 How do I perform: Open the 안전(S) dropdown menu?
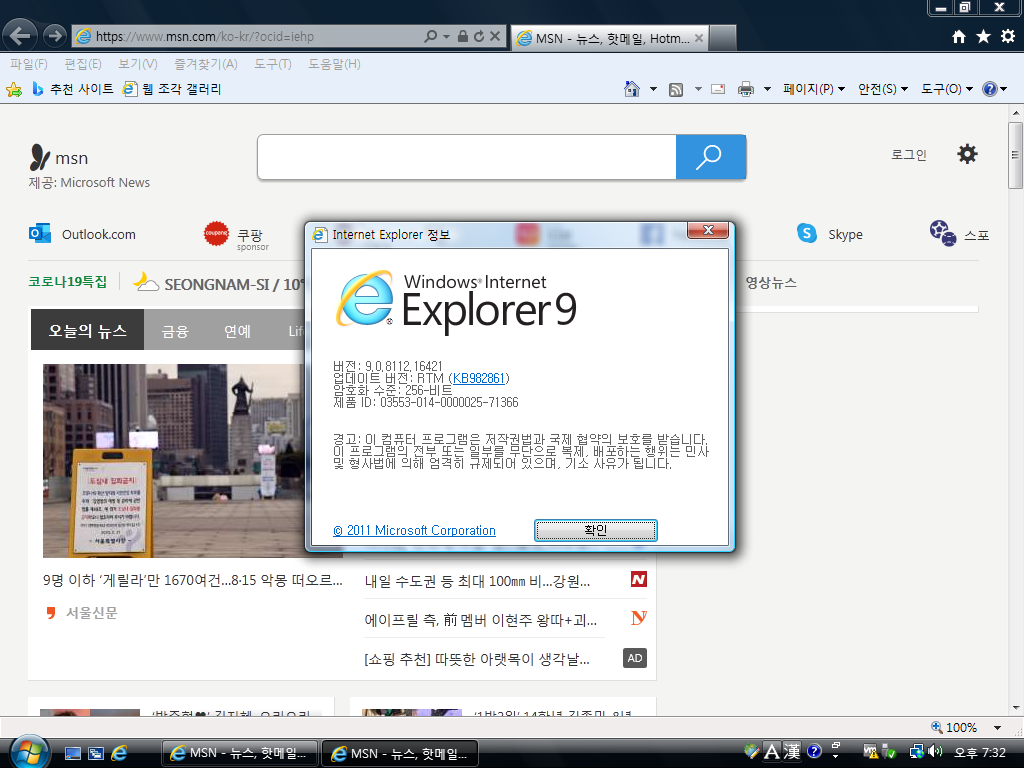[x=882, y=89]
